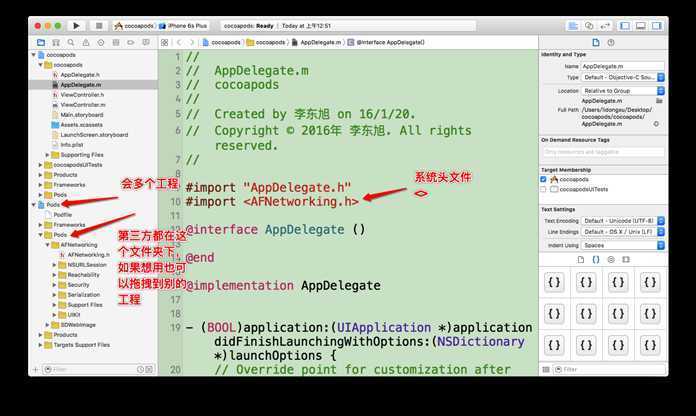Open related items grid menu
This screenshot has width=696, height=416.
click(x=164, y=43)
